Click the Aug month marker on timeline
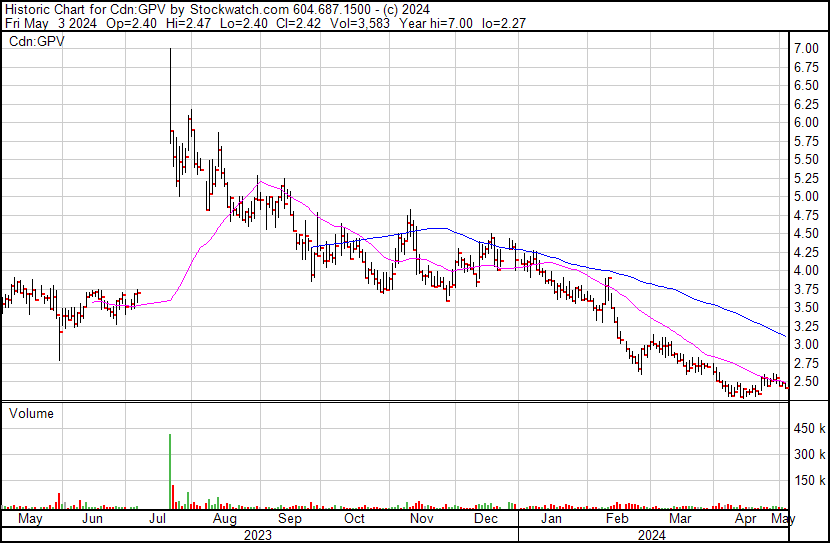 tap(224, 519)
